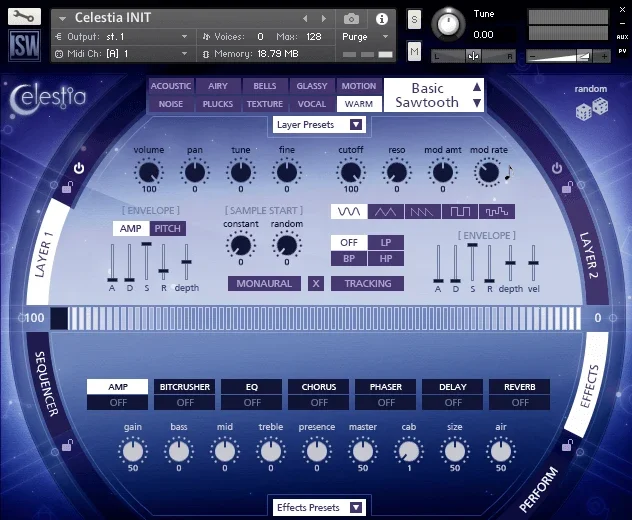Click the volume minus button
Image resolution: width=632 pixels, height=520 pixels.
tap(532, 56)
